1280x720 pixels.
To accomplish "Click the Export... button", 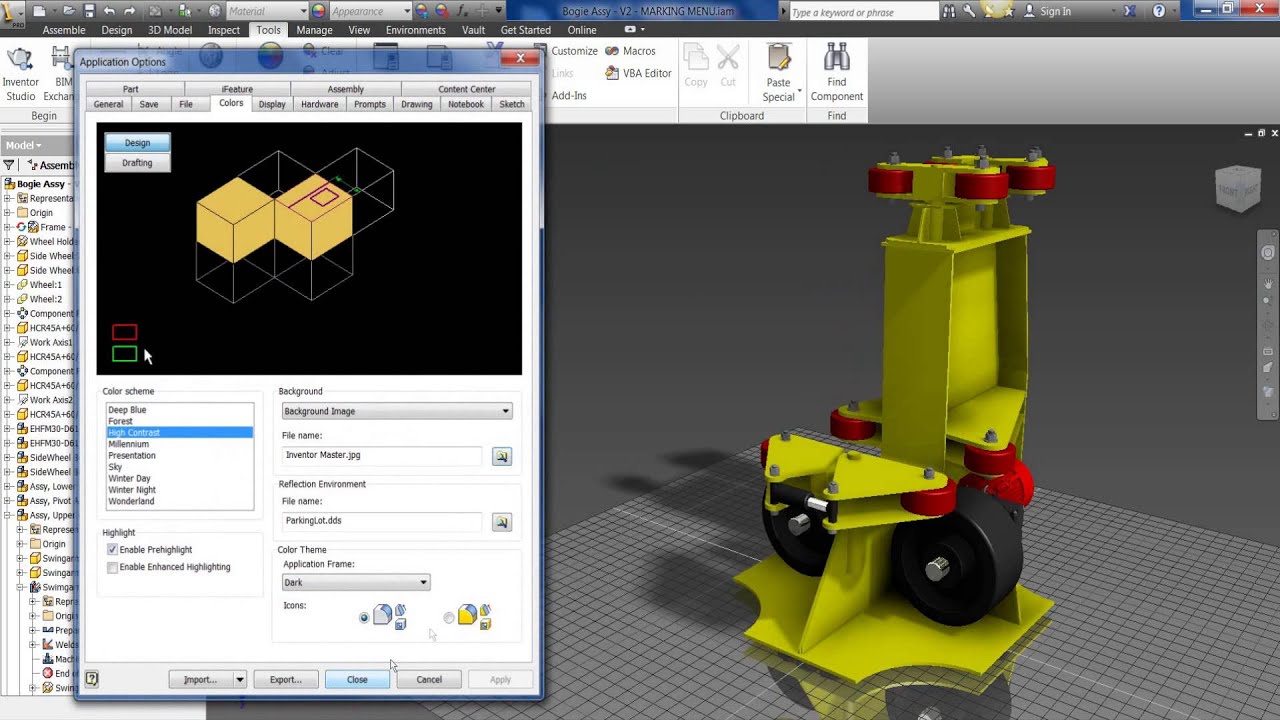I will click(285, 680).
